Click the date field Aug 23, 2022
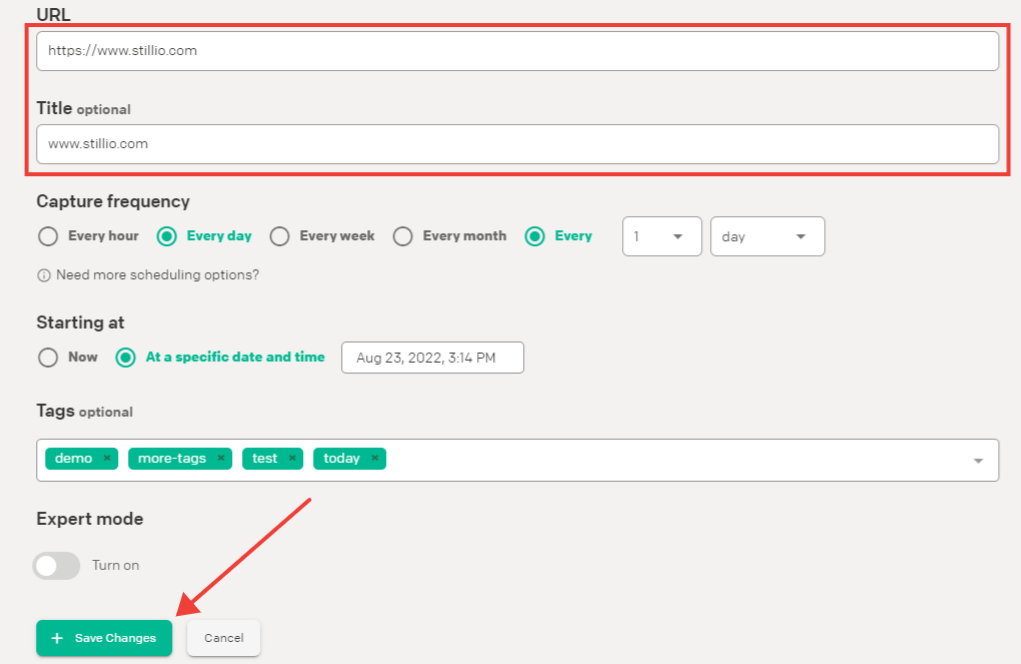Viewport: 1021px width, 664px height. pyautogui.click(x=432, y=357)
